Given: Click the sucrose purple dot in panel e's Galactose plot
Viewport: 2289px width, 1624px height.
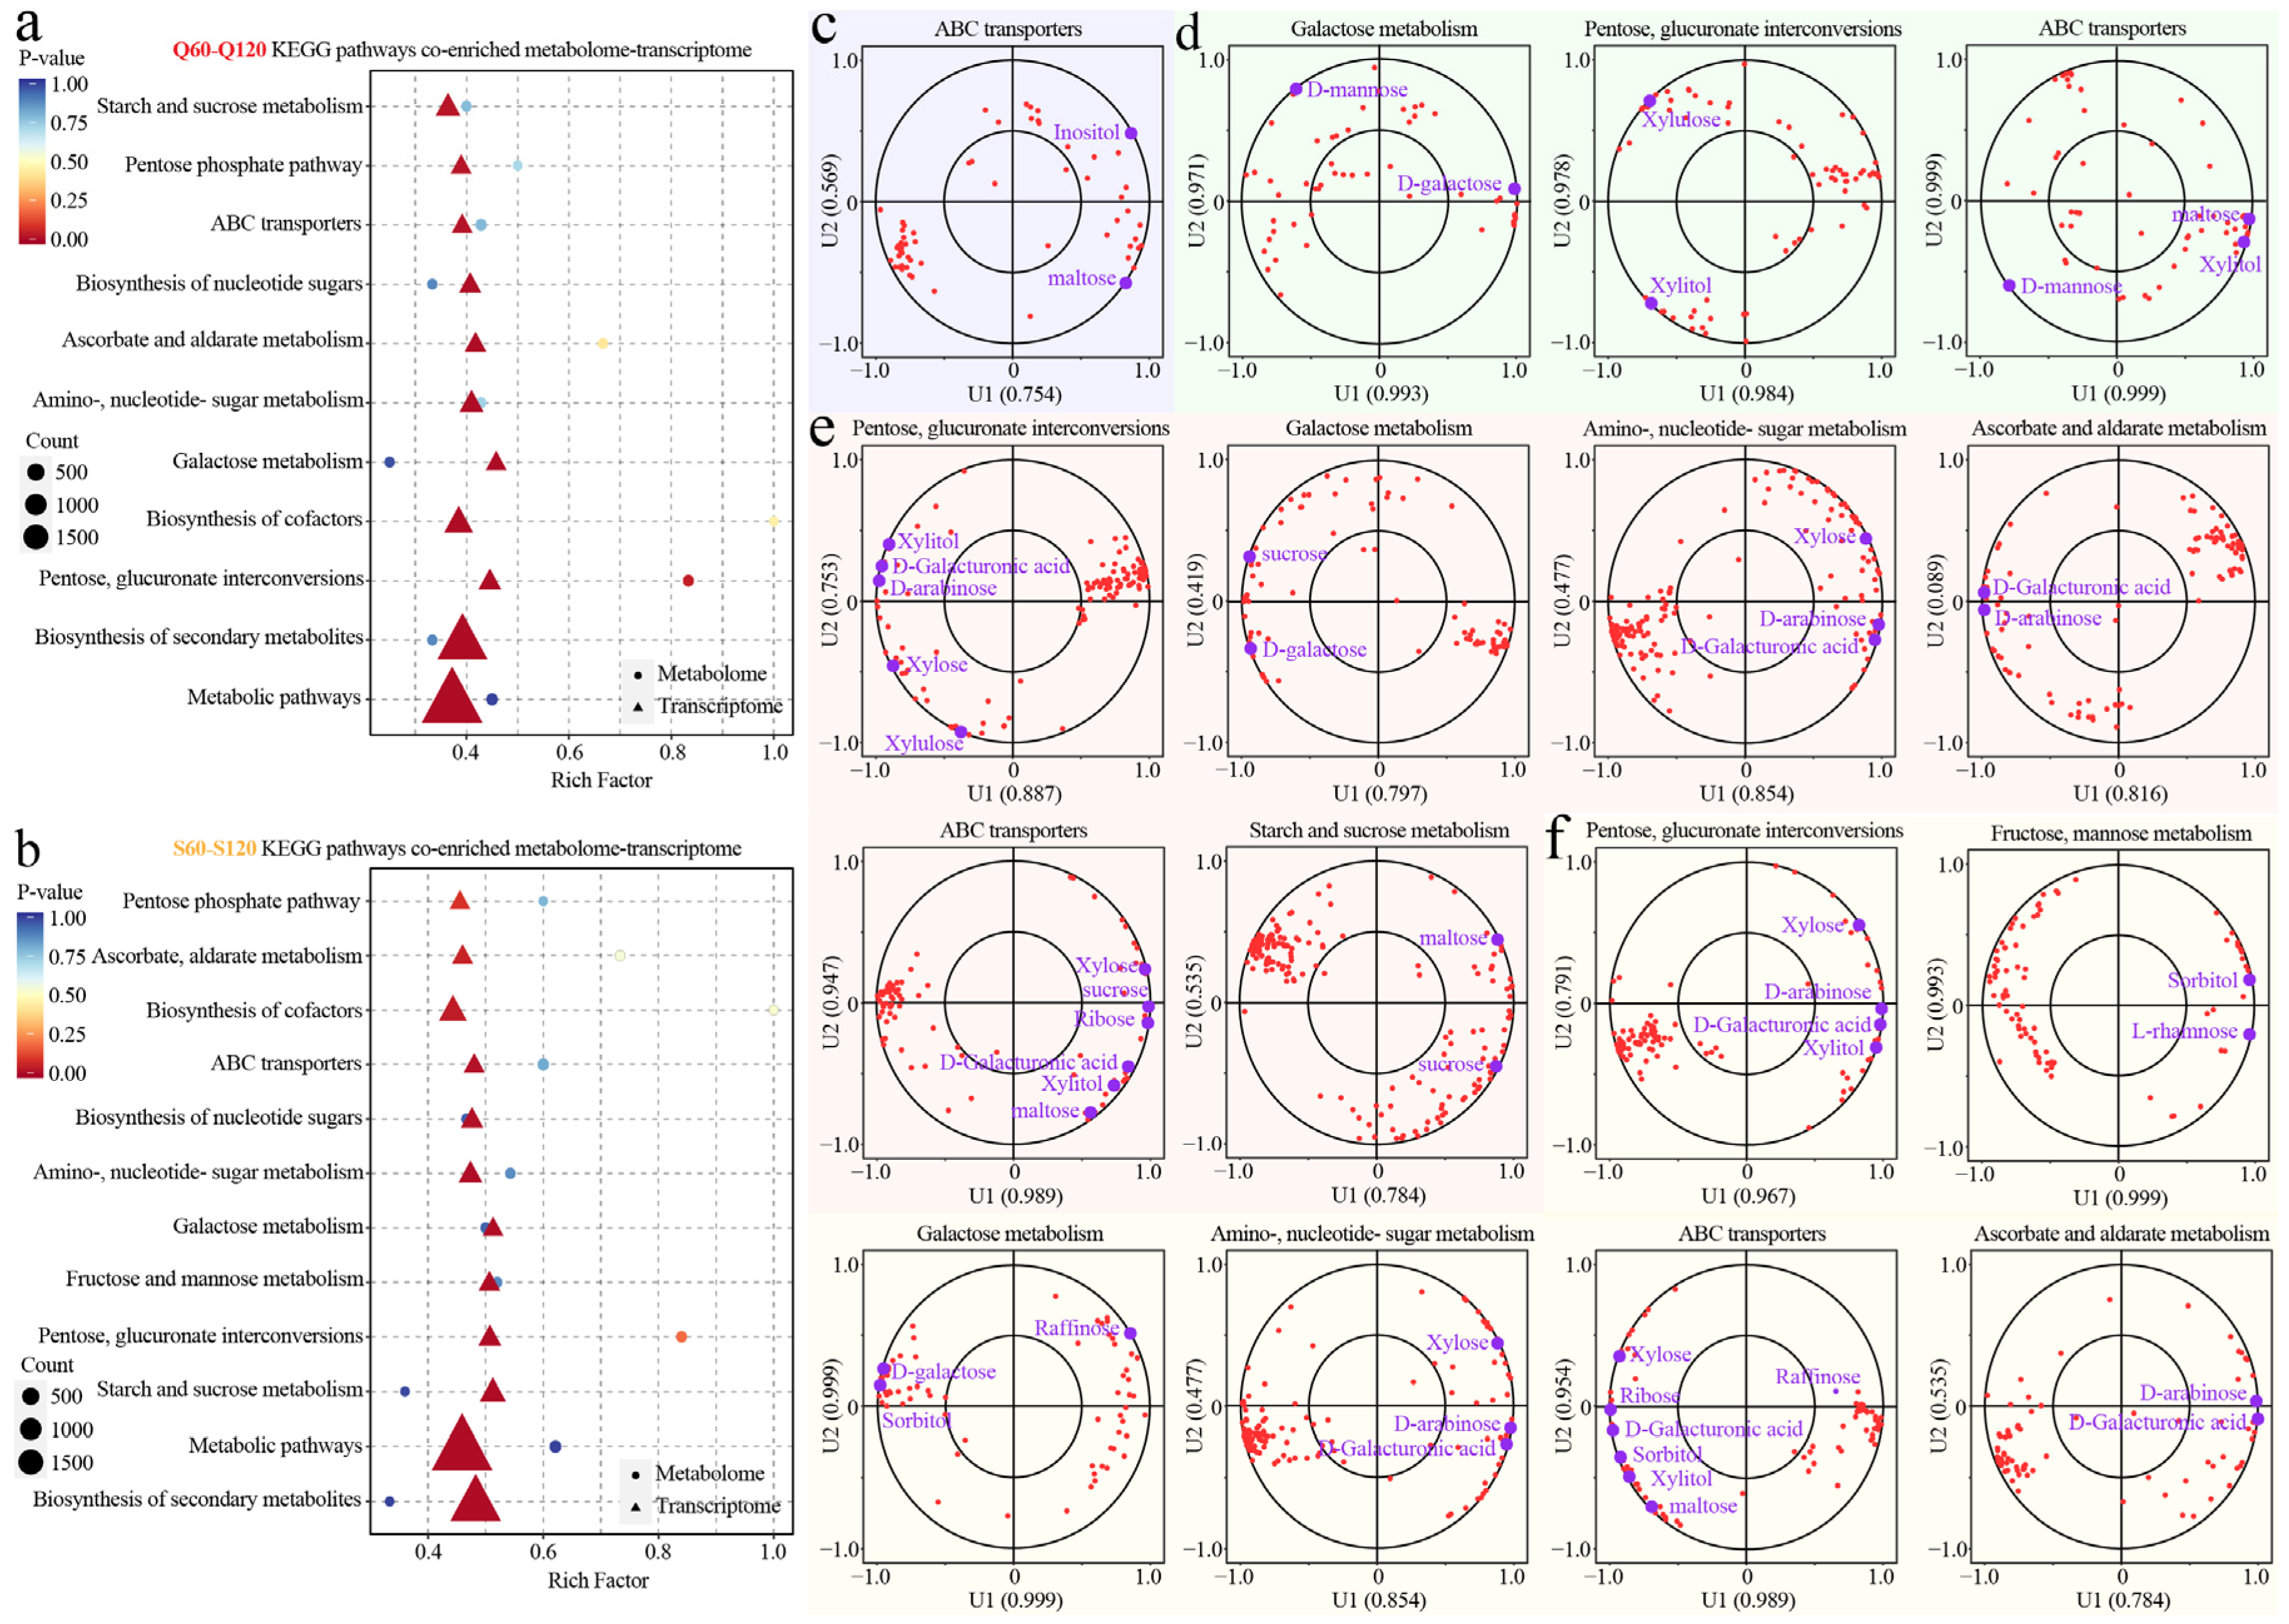Looking at the screenshot, I should pos(1250,557).
